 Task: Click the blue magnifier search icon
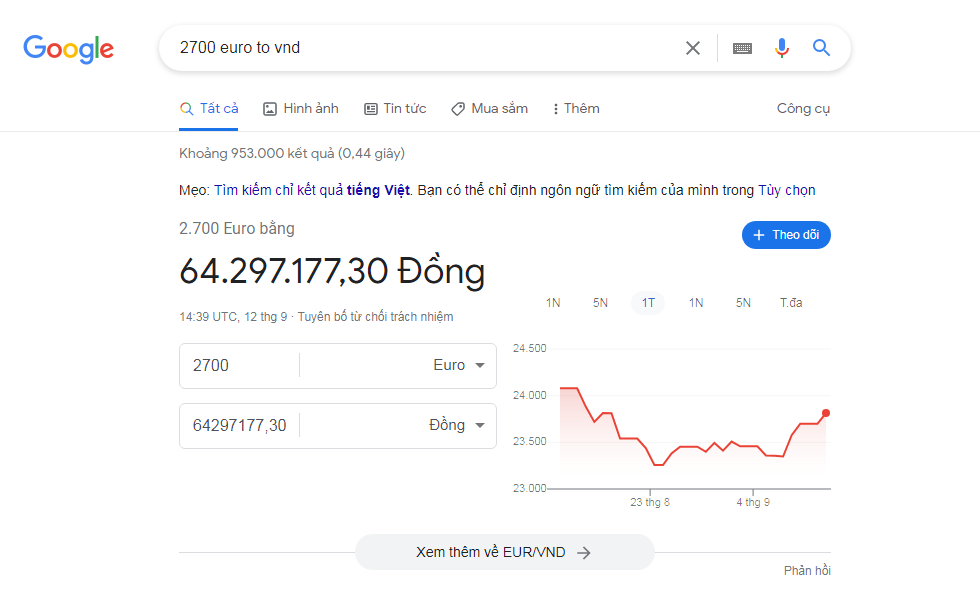pos(821,48)
